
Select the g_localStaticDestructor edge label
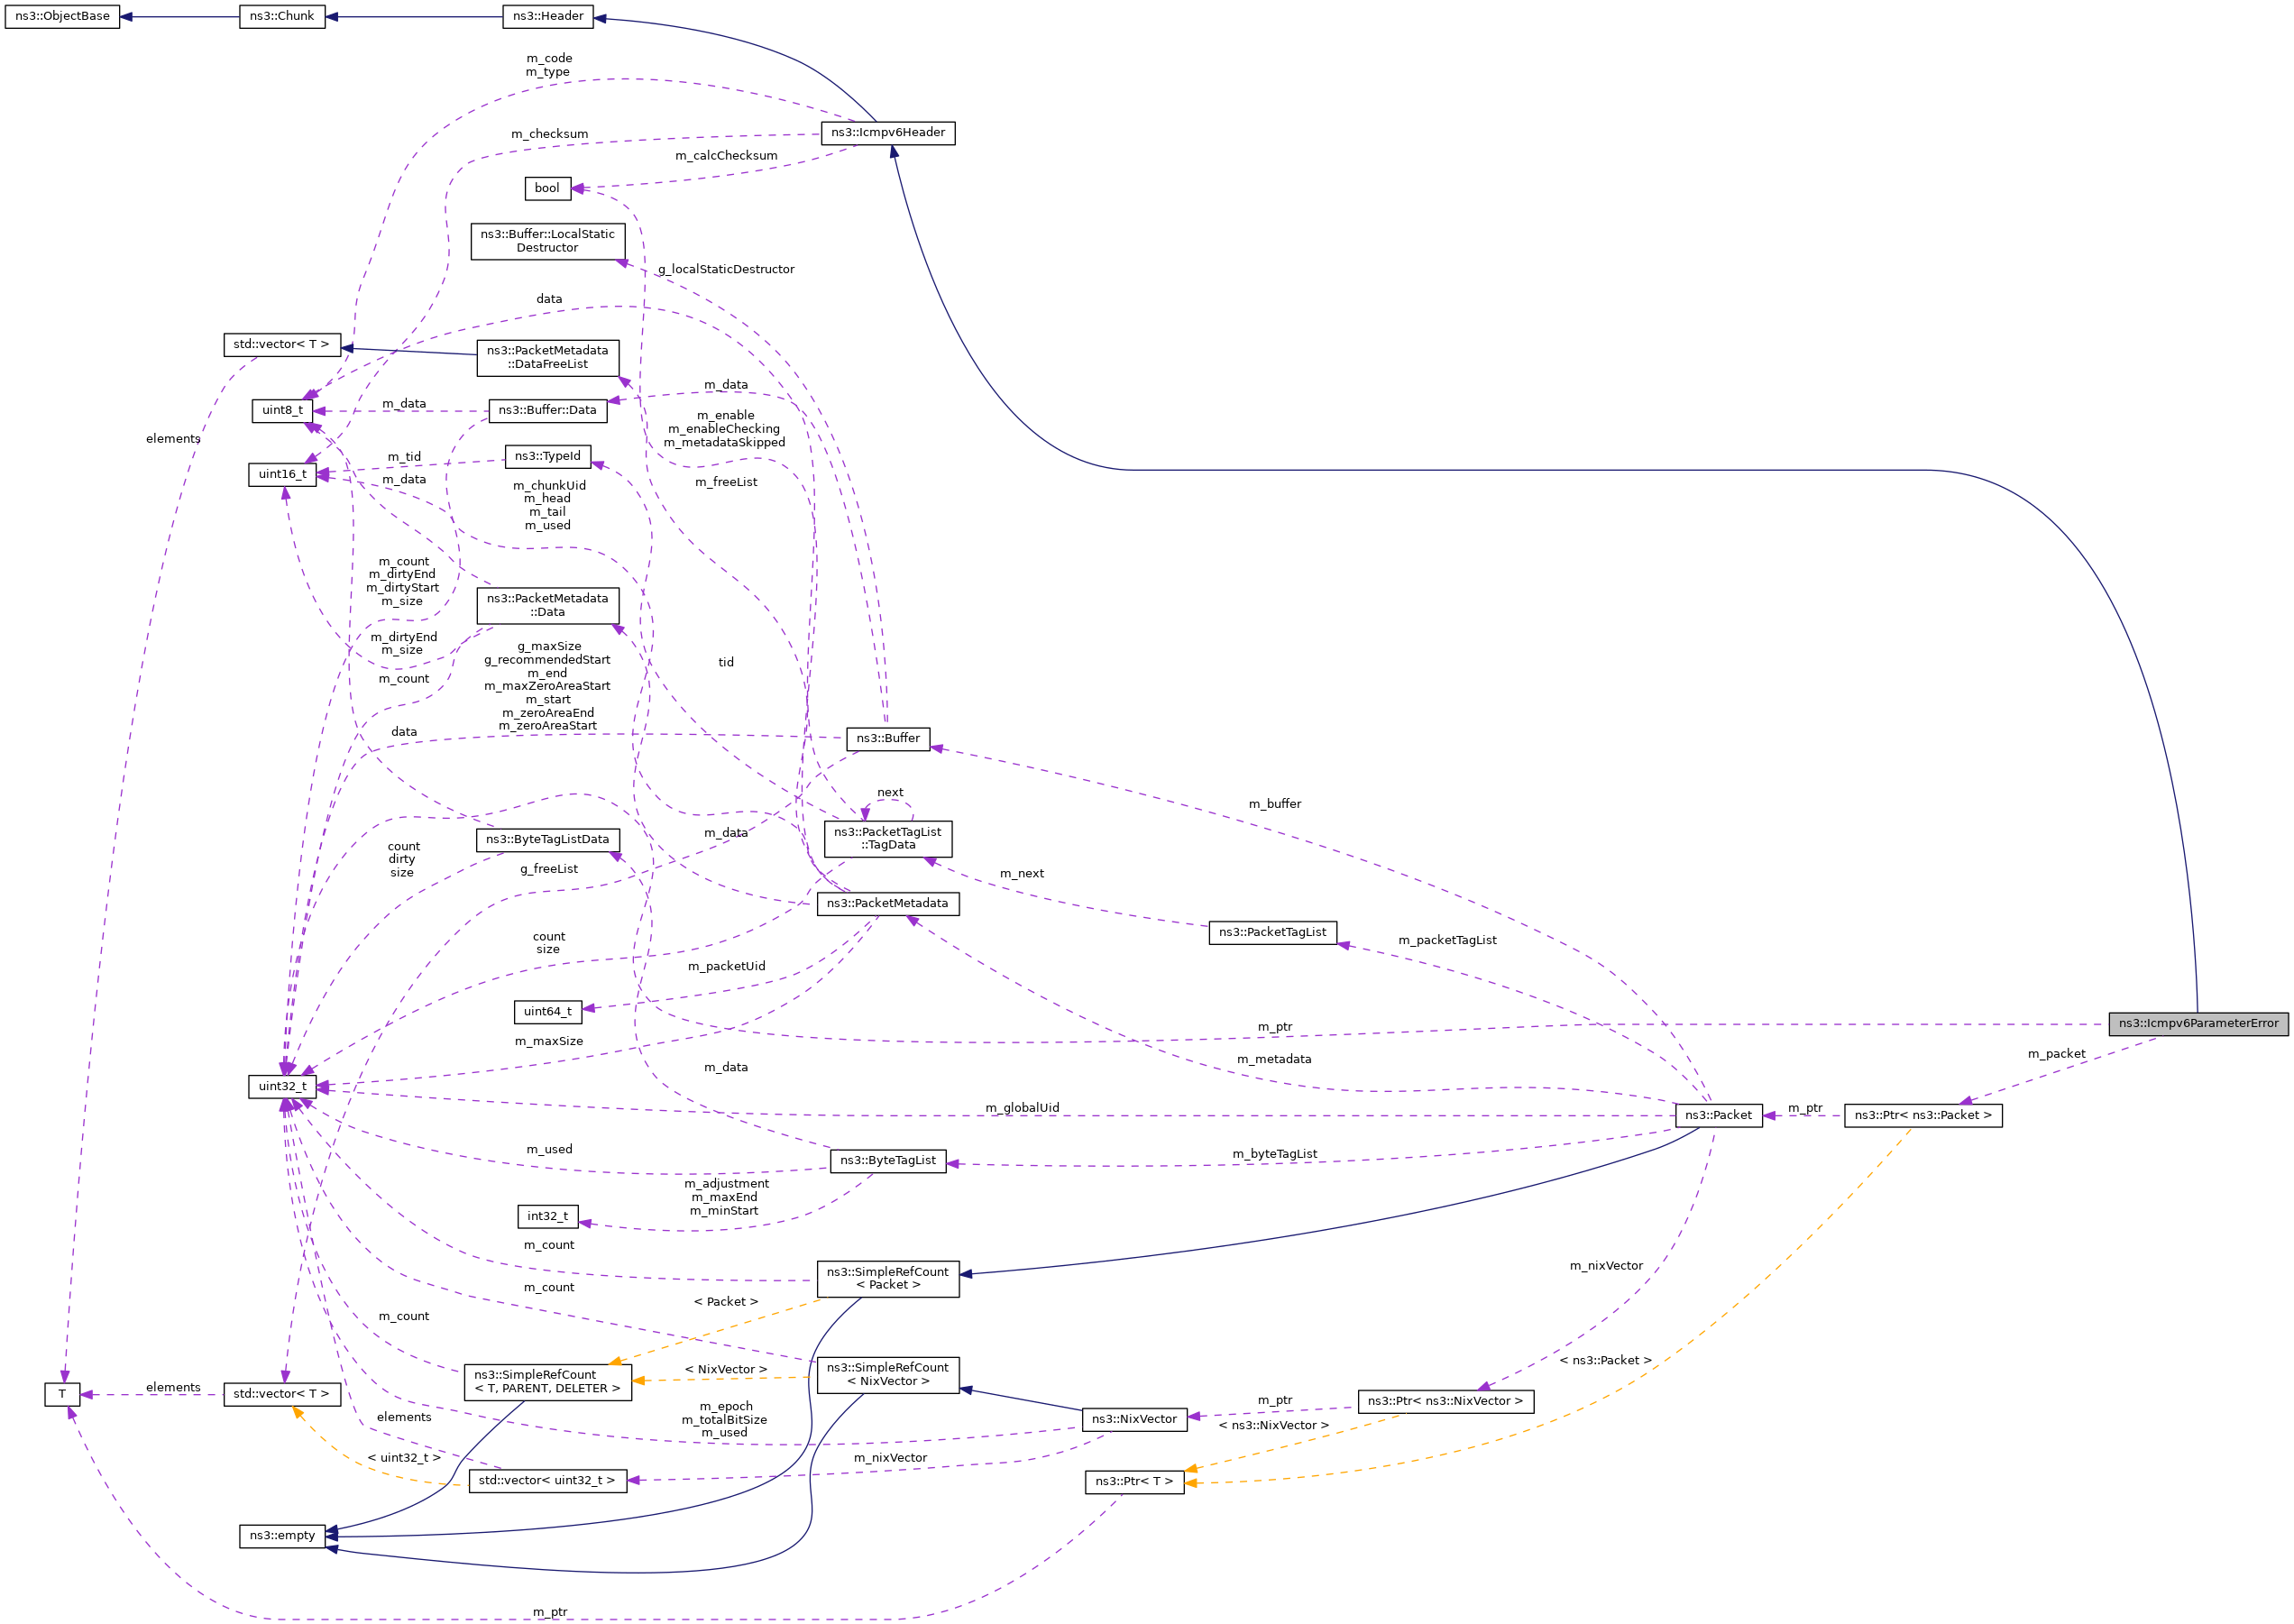pos(726,270)
